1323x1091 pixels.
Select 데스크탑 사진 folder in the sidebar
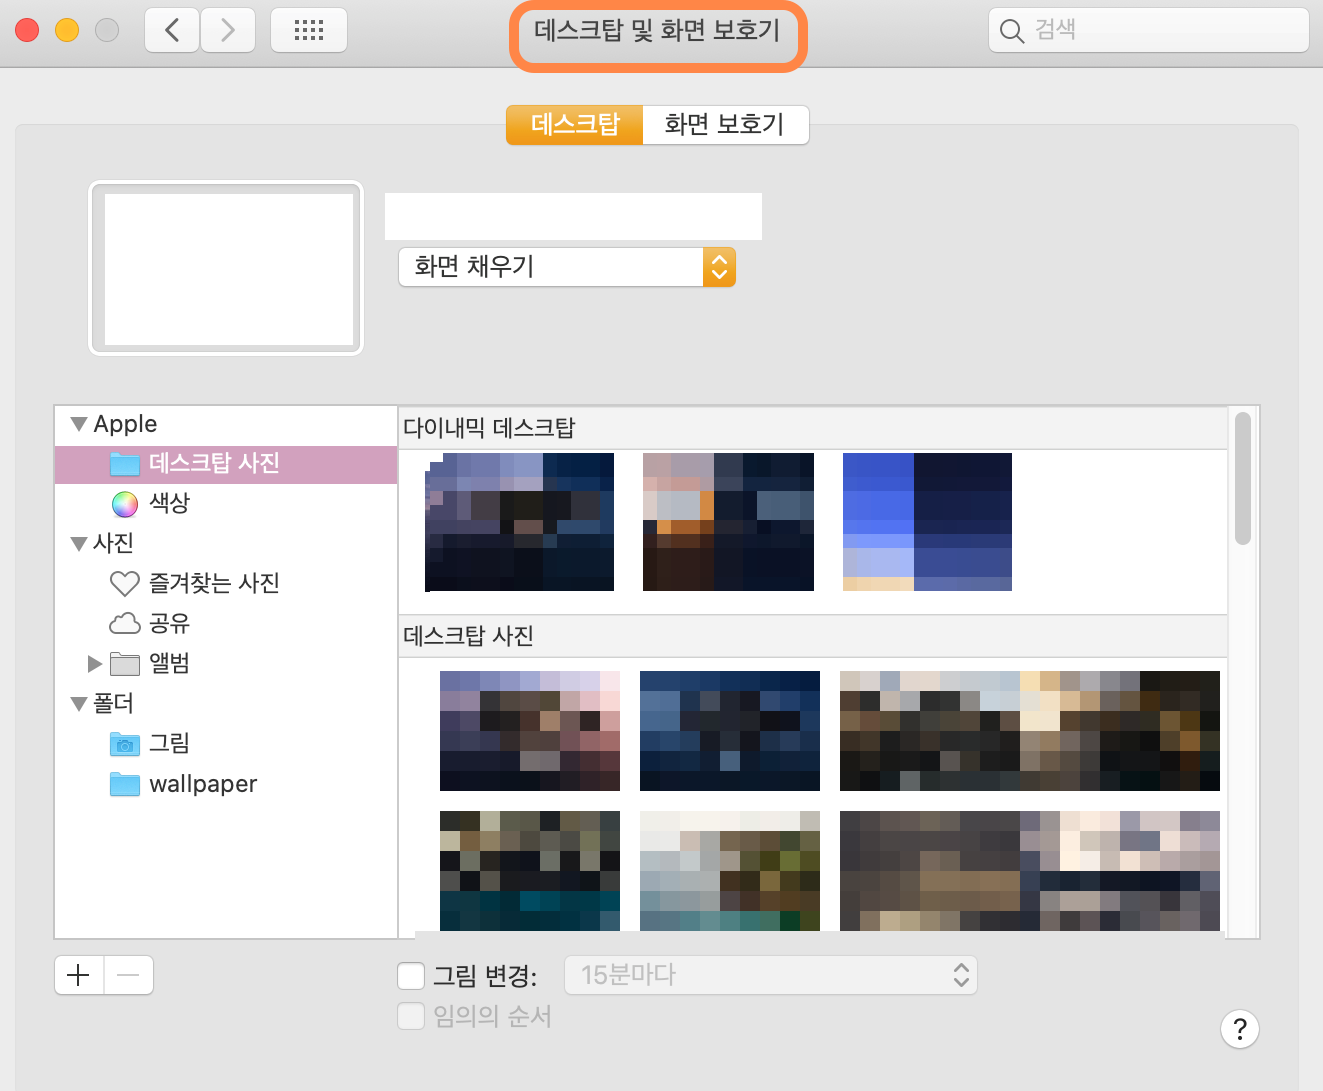point(226,464)
